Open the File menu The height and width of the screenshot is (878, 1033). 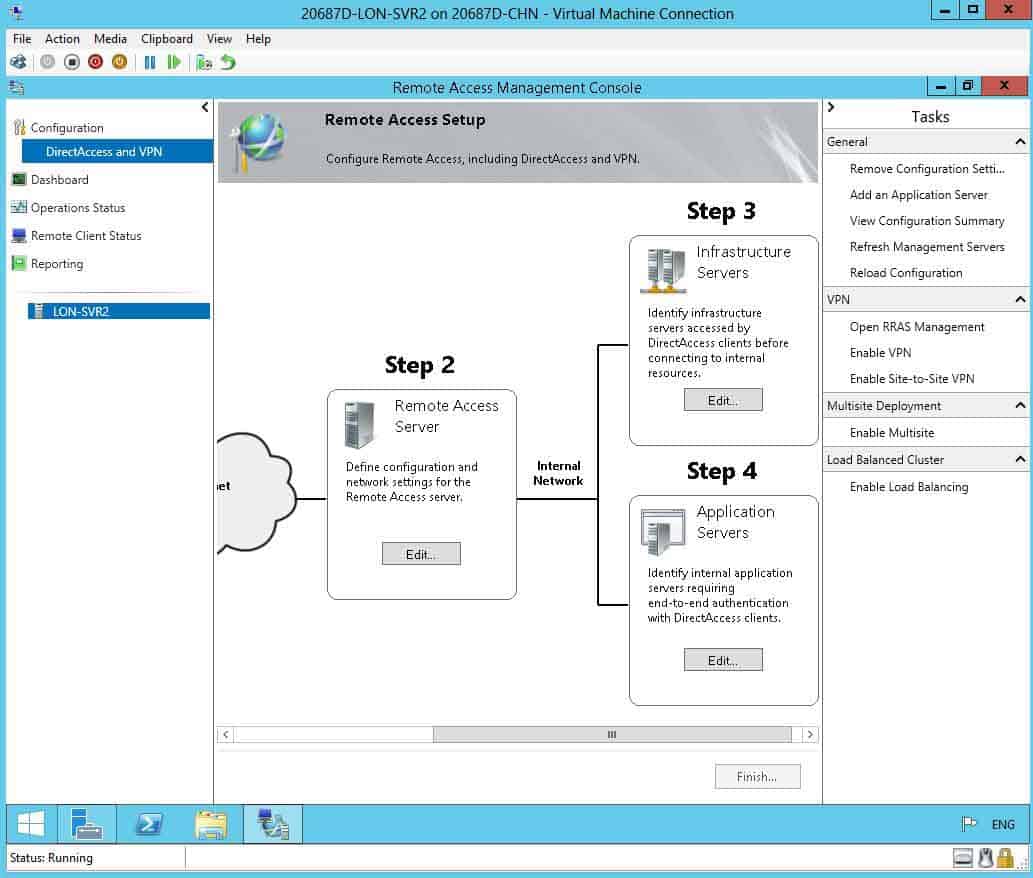(22, 39)
